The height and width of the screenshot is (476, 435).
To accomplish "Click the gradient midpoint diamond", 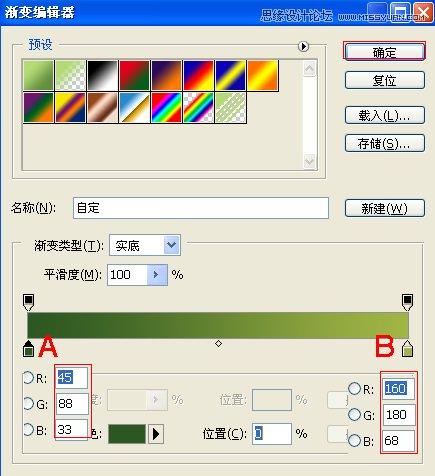I will coord(218,343).
